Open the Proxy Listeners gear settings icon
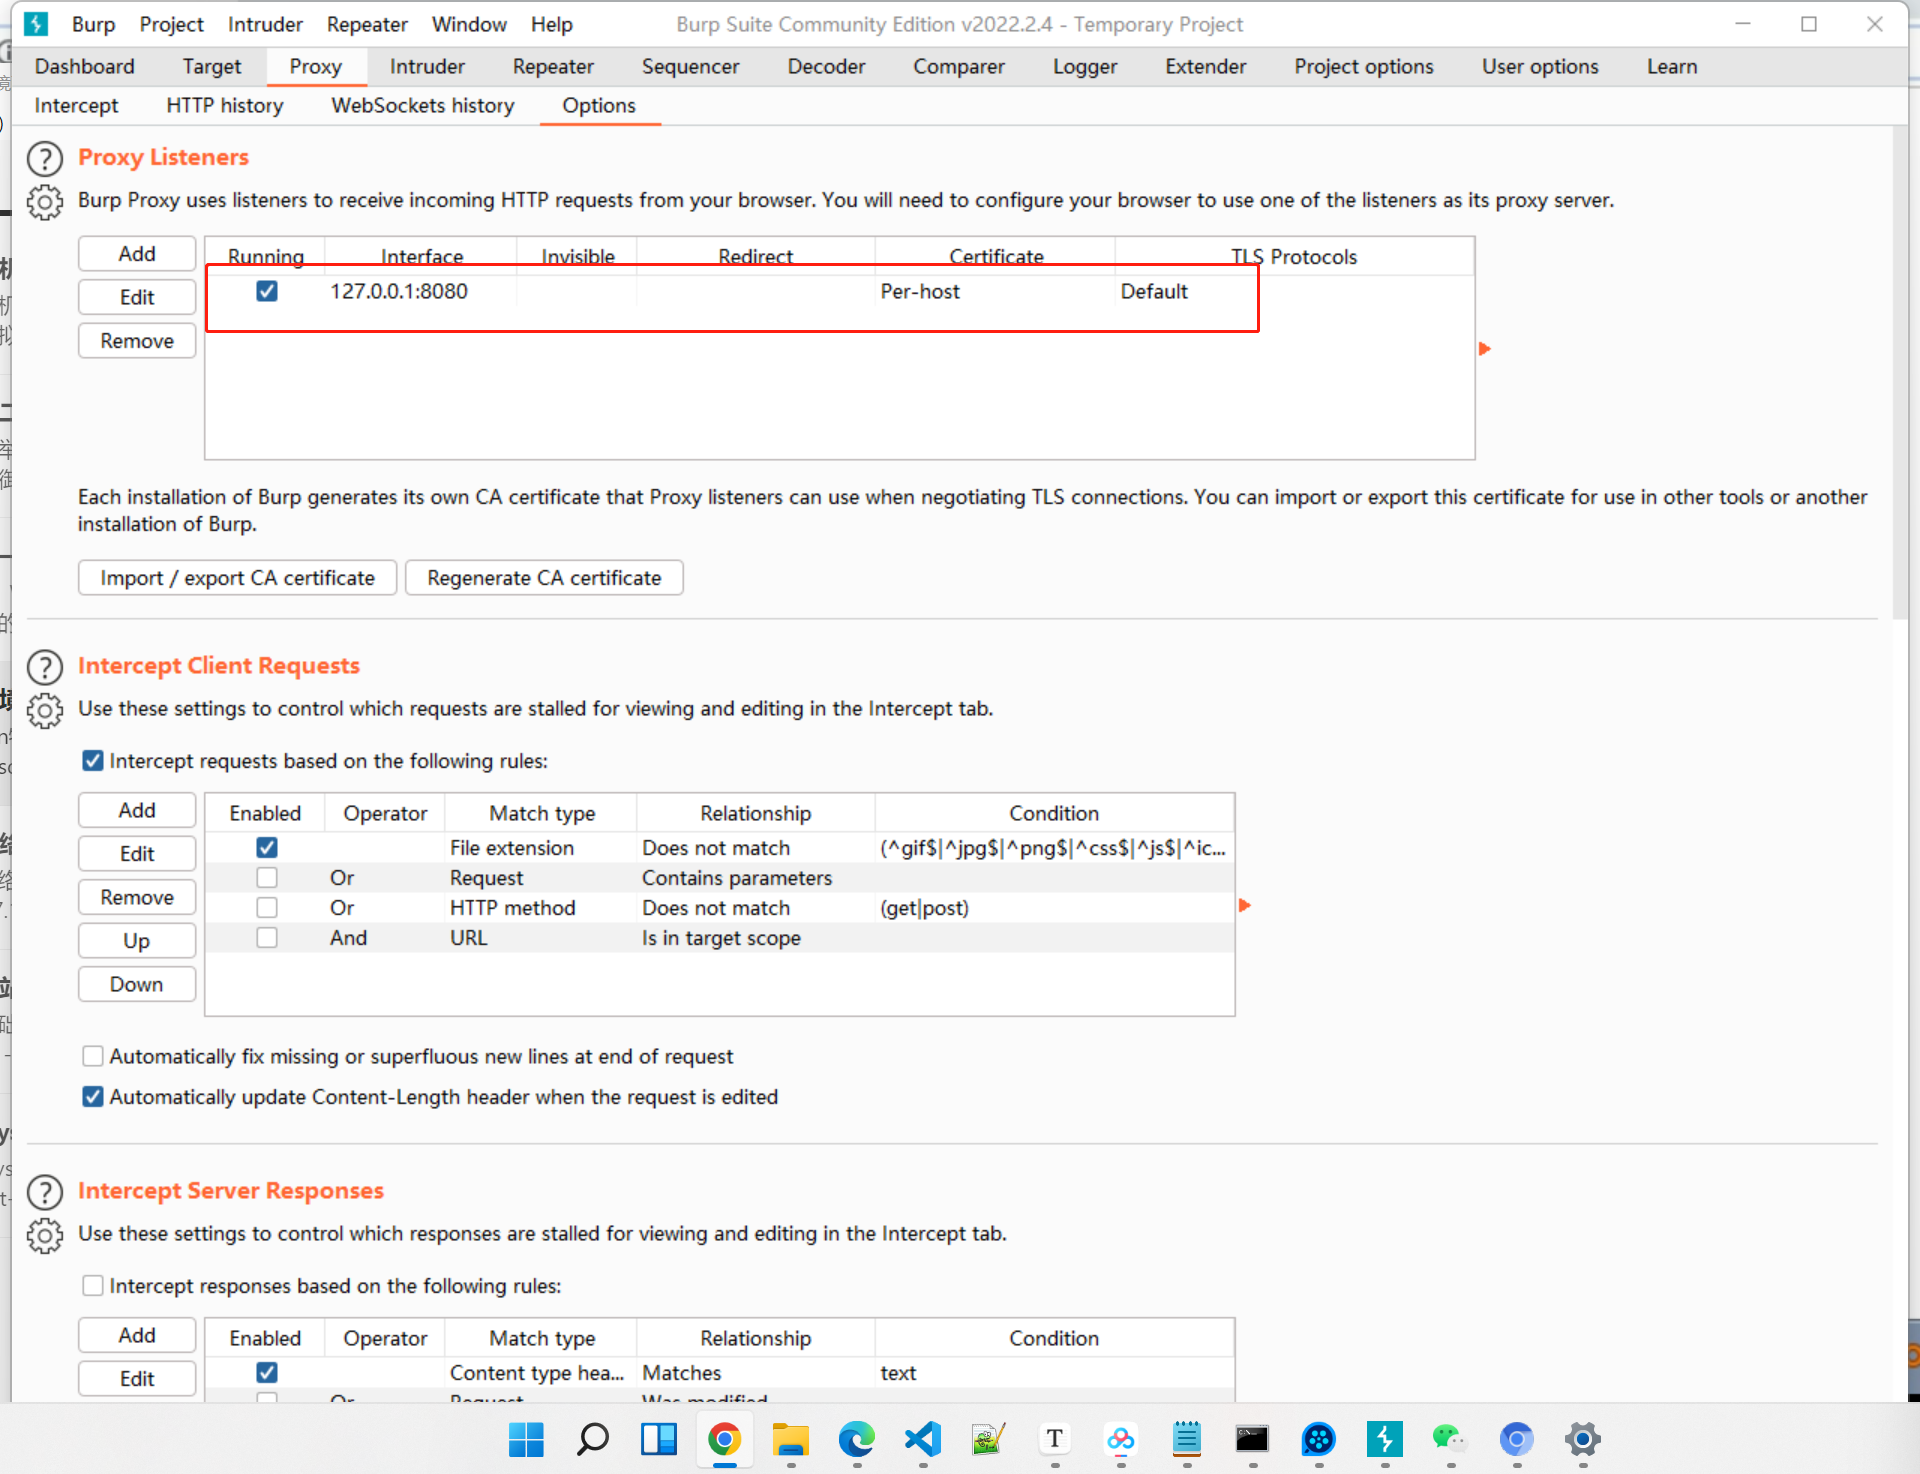Screen dimensions: 1920x1474 click(44, 202)
